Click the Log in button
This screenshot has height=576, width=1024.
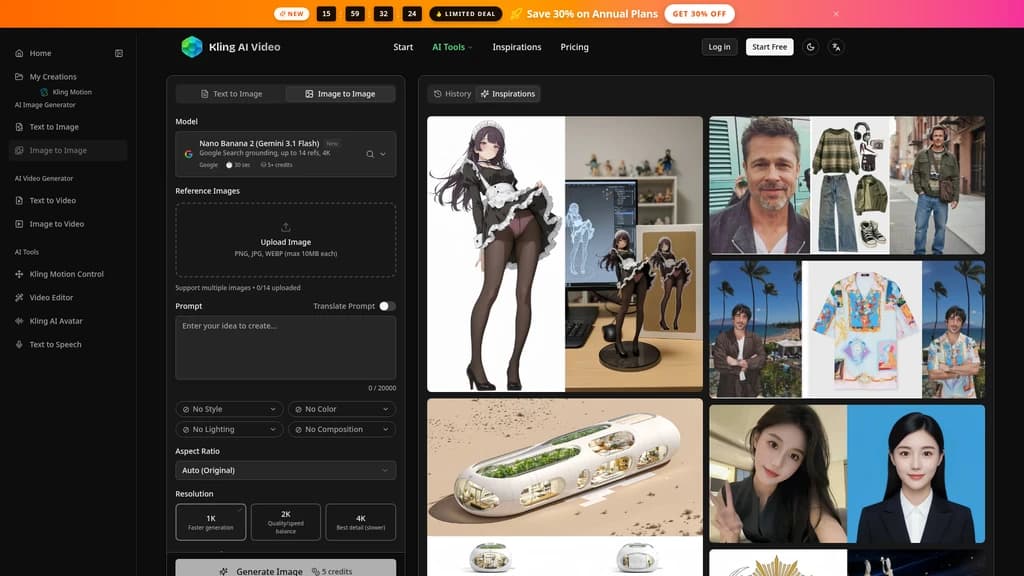(719, 47)
